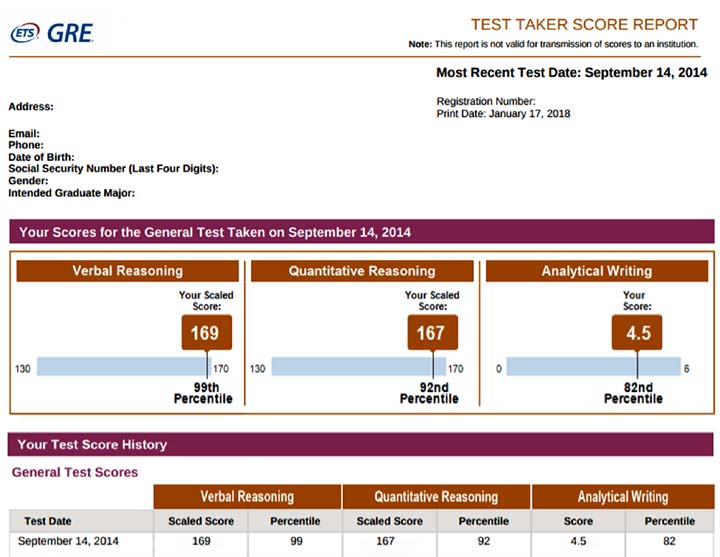Click the Email label
This screenshot has height=557, width=720.
tap(24, 134)
